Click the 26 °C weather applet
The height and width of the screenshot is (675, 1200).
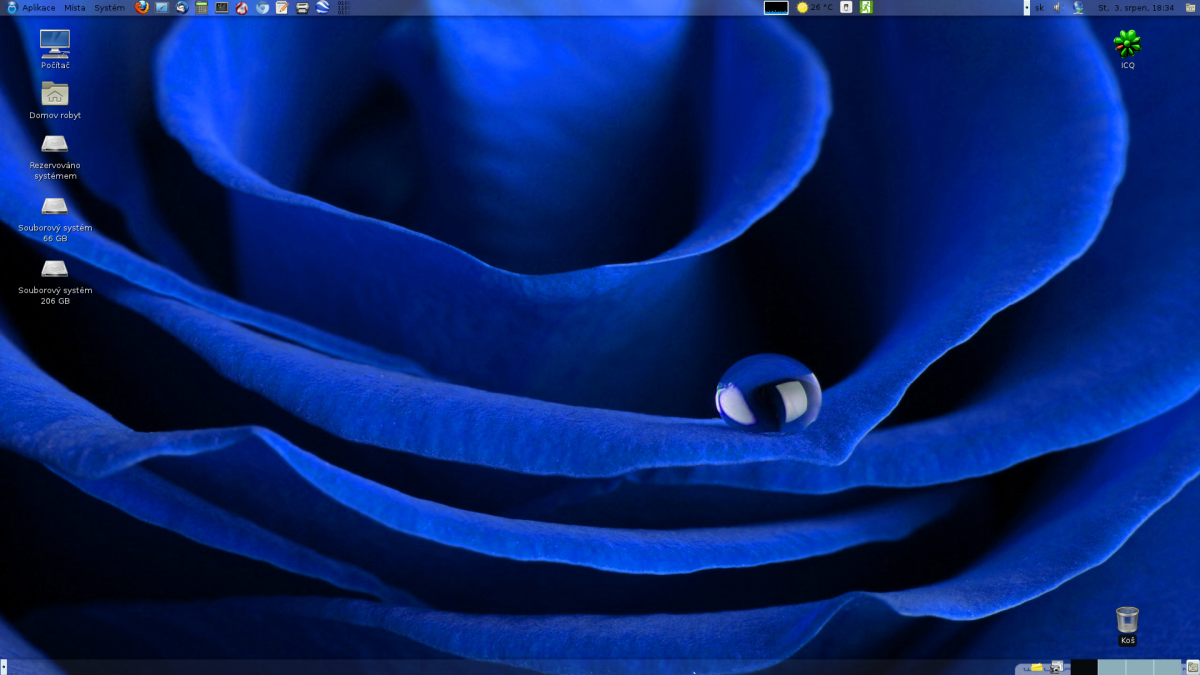[814, 7]
